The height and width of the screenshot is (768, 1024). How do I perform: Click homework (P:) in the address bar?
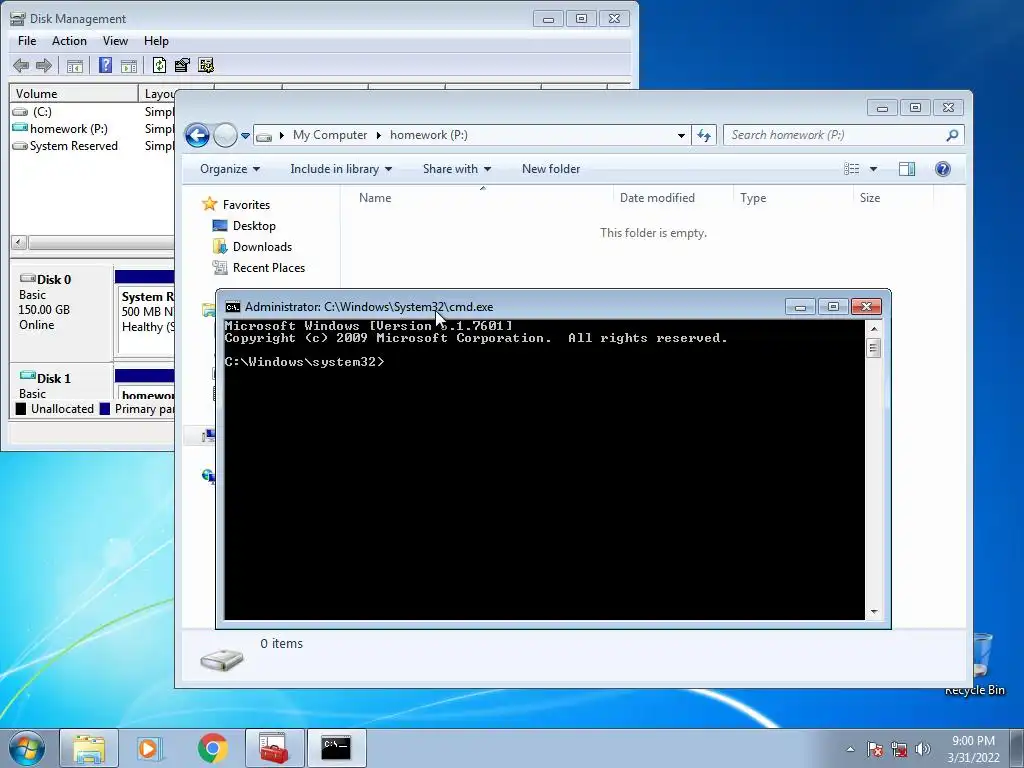[x=428, y=135]
